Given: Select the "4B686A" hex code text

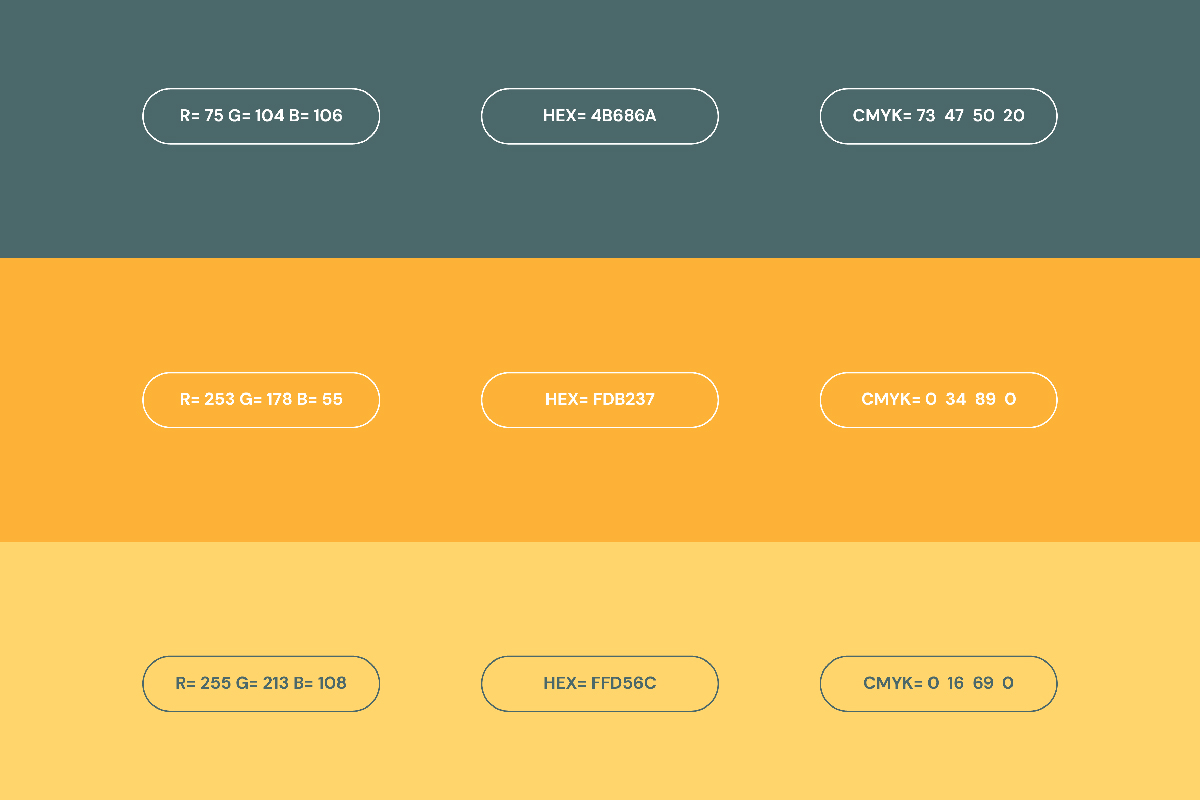Looking at the screenshot, I should coord(623,116).
